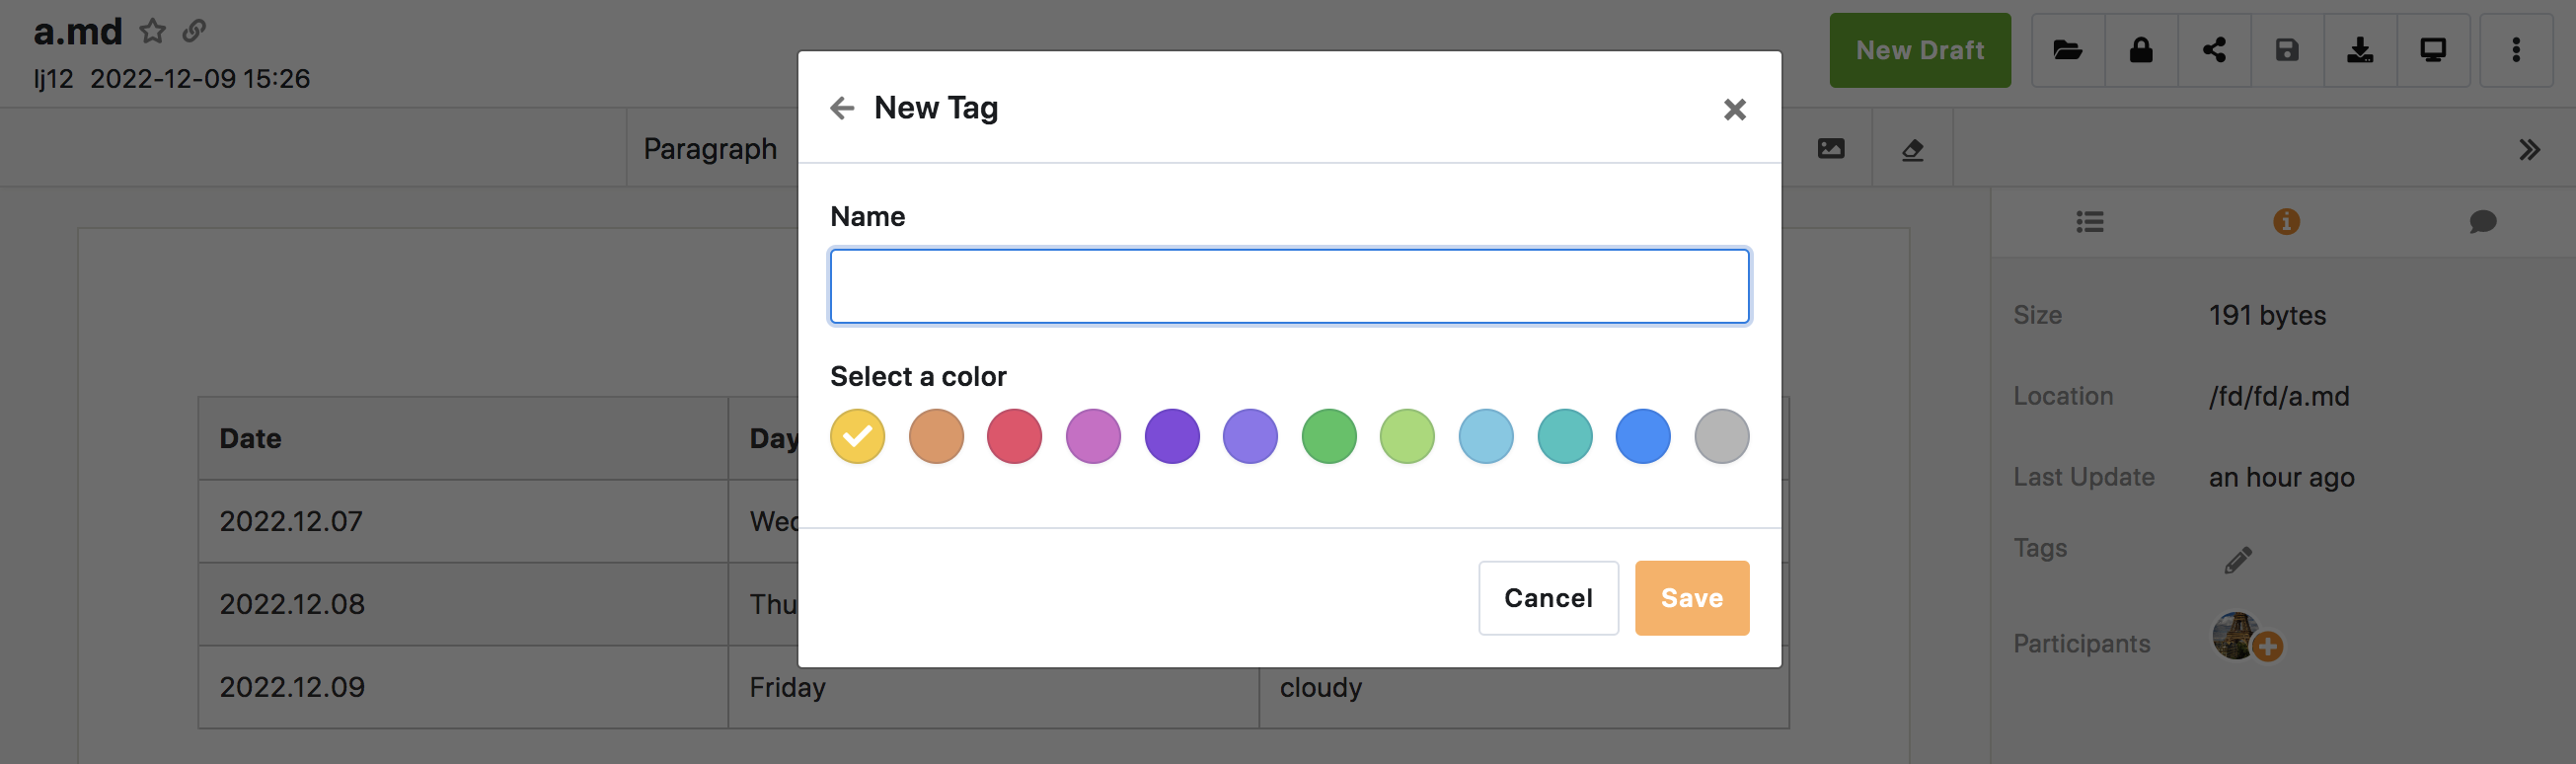Edit tags with the pencil icon
The height and width of the screenshot is (764, 2576).
tap(2237, 559)
